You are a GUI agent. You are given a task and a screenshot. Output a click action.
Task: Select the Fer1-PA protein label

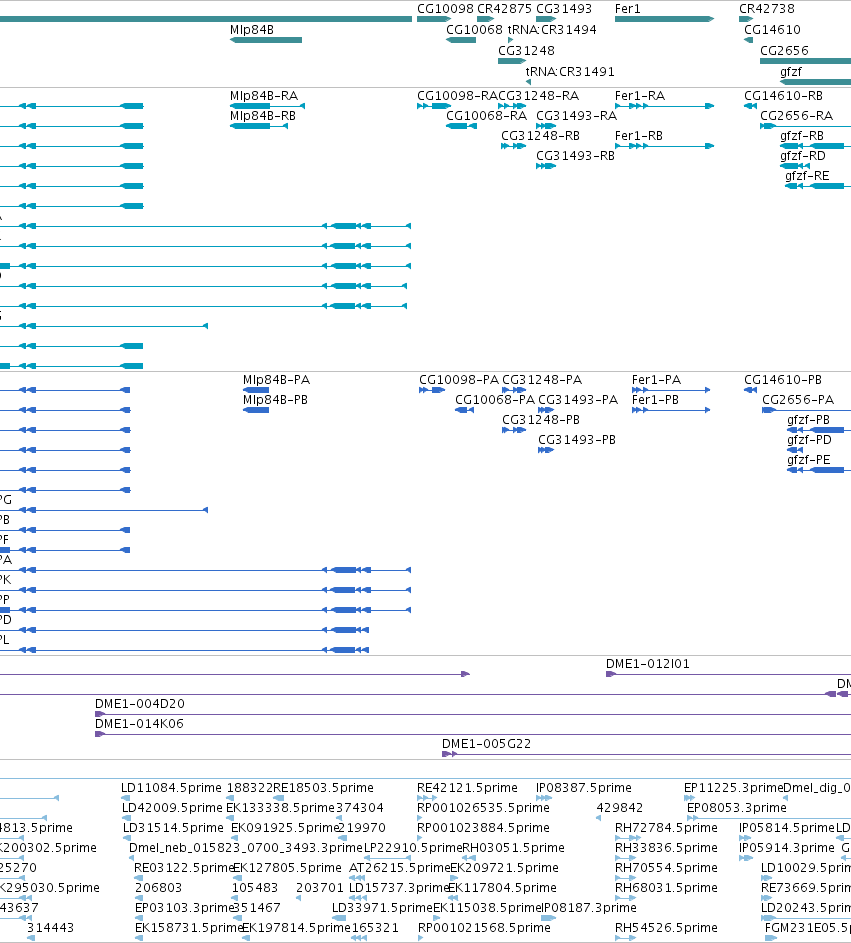coord(656,379)
